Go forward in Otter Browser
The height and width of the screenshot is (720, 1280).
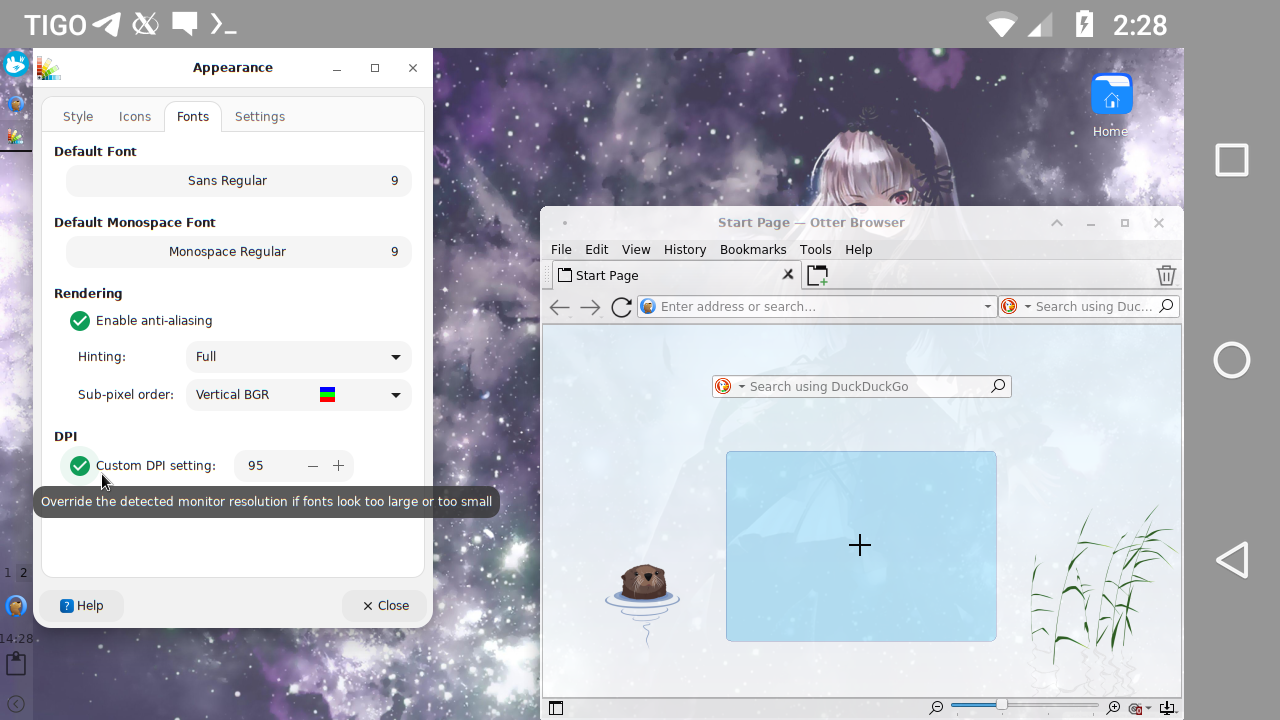pos(590,307)
